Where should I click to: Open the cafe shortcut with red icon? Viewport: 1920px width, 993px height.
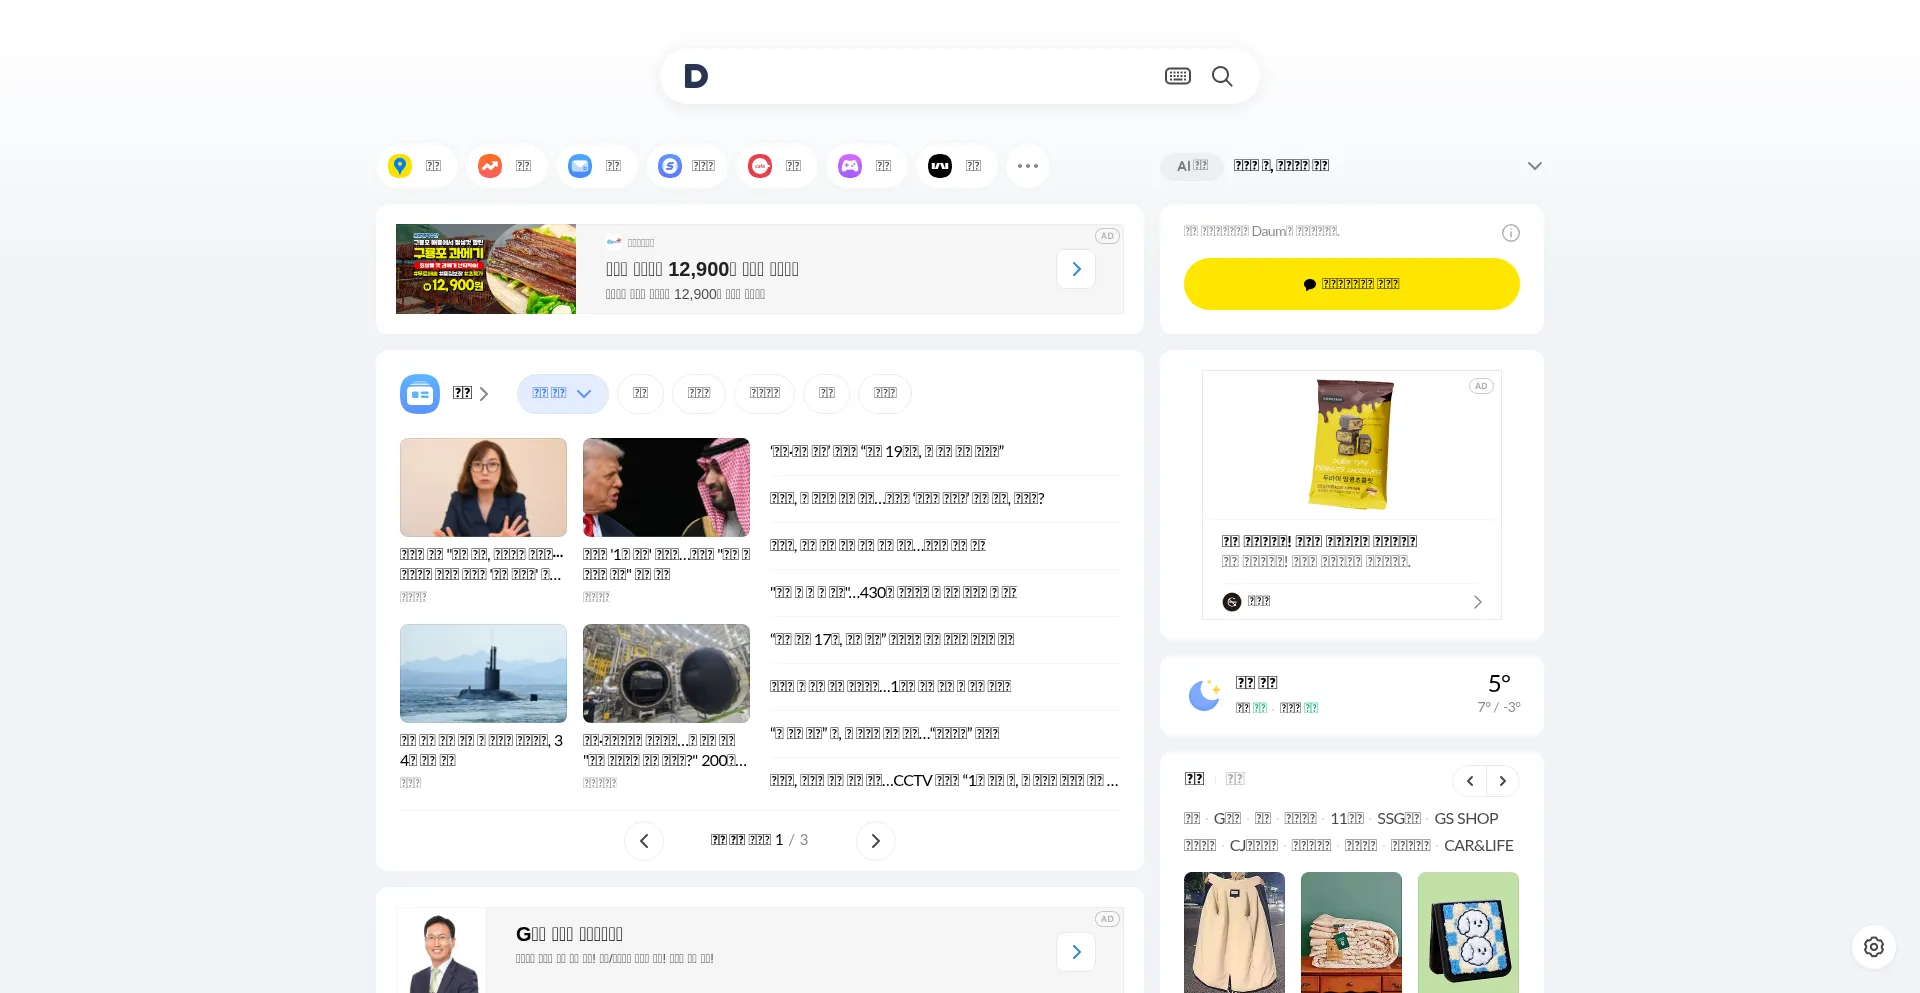(x=776, y=166)
